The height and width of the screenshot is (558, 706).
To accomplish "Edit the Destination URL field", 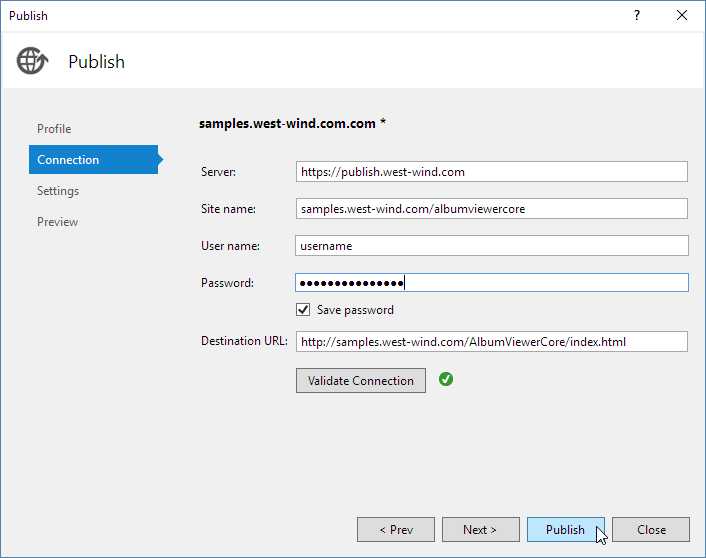I will pyautogui.click(x=492, y=342).
